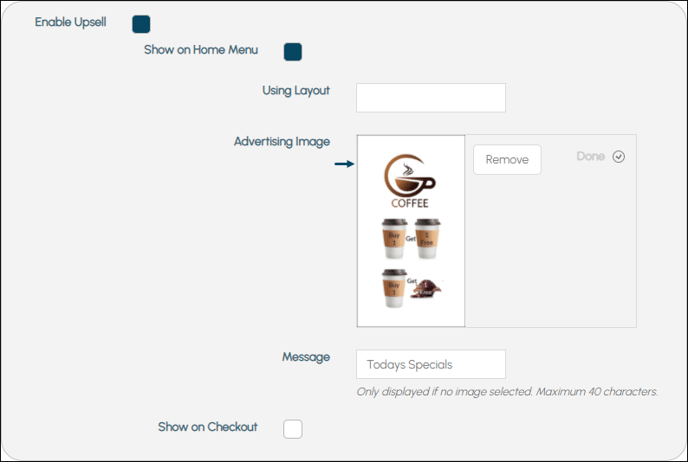Click the blue arrow beside Advertising Image
The height and width of the screenshot is (462, 688).
pos(344,164)
